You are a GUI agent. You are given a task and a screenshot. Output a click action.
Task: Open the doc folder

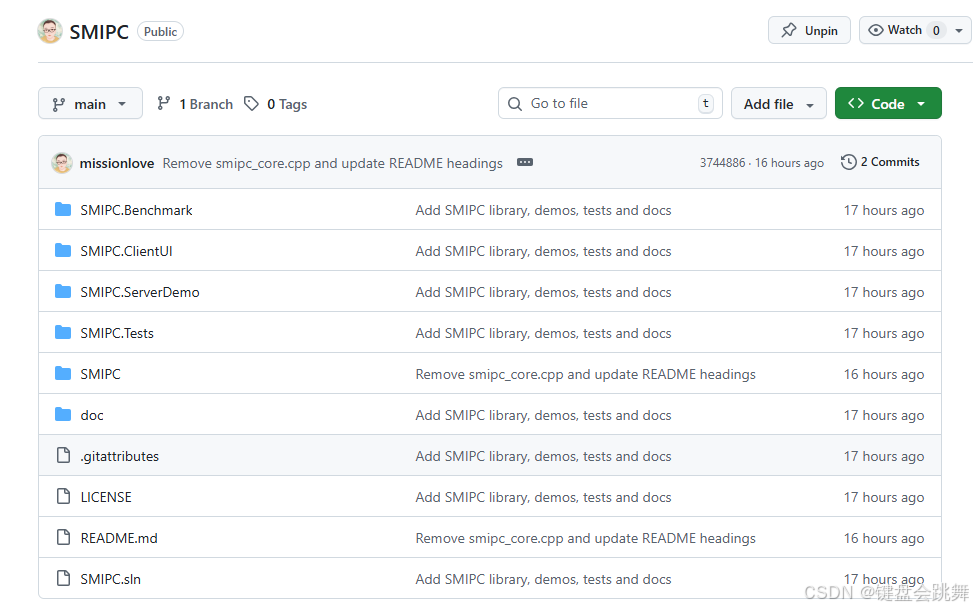[x=92, y=415]
